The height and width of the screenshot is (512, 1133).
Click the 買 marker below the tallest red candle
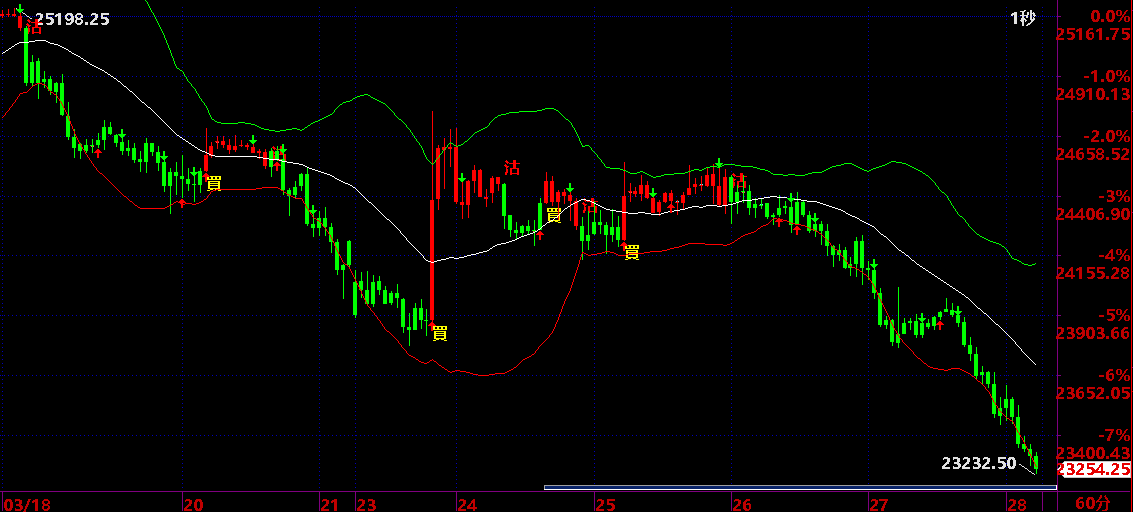click(439, 333)
